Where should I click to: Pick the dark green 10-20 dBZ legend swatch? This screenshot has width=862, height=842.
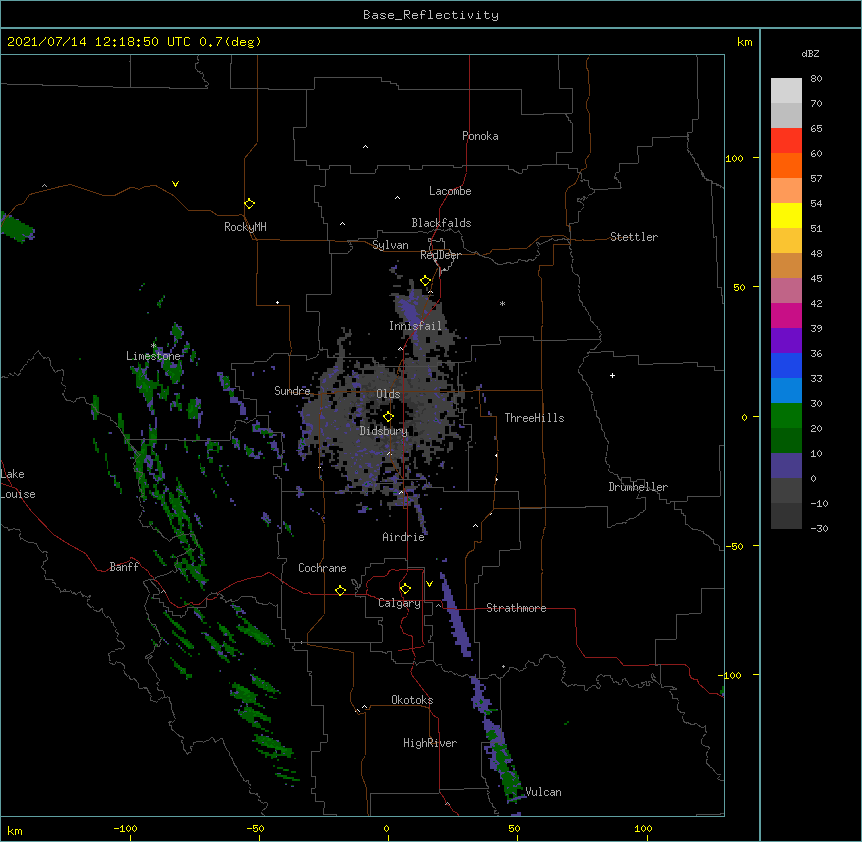786,441
